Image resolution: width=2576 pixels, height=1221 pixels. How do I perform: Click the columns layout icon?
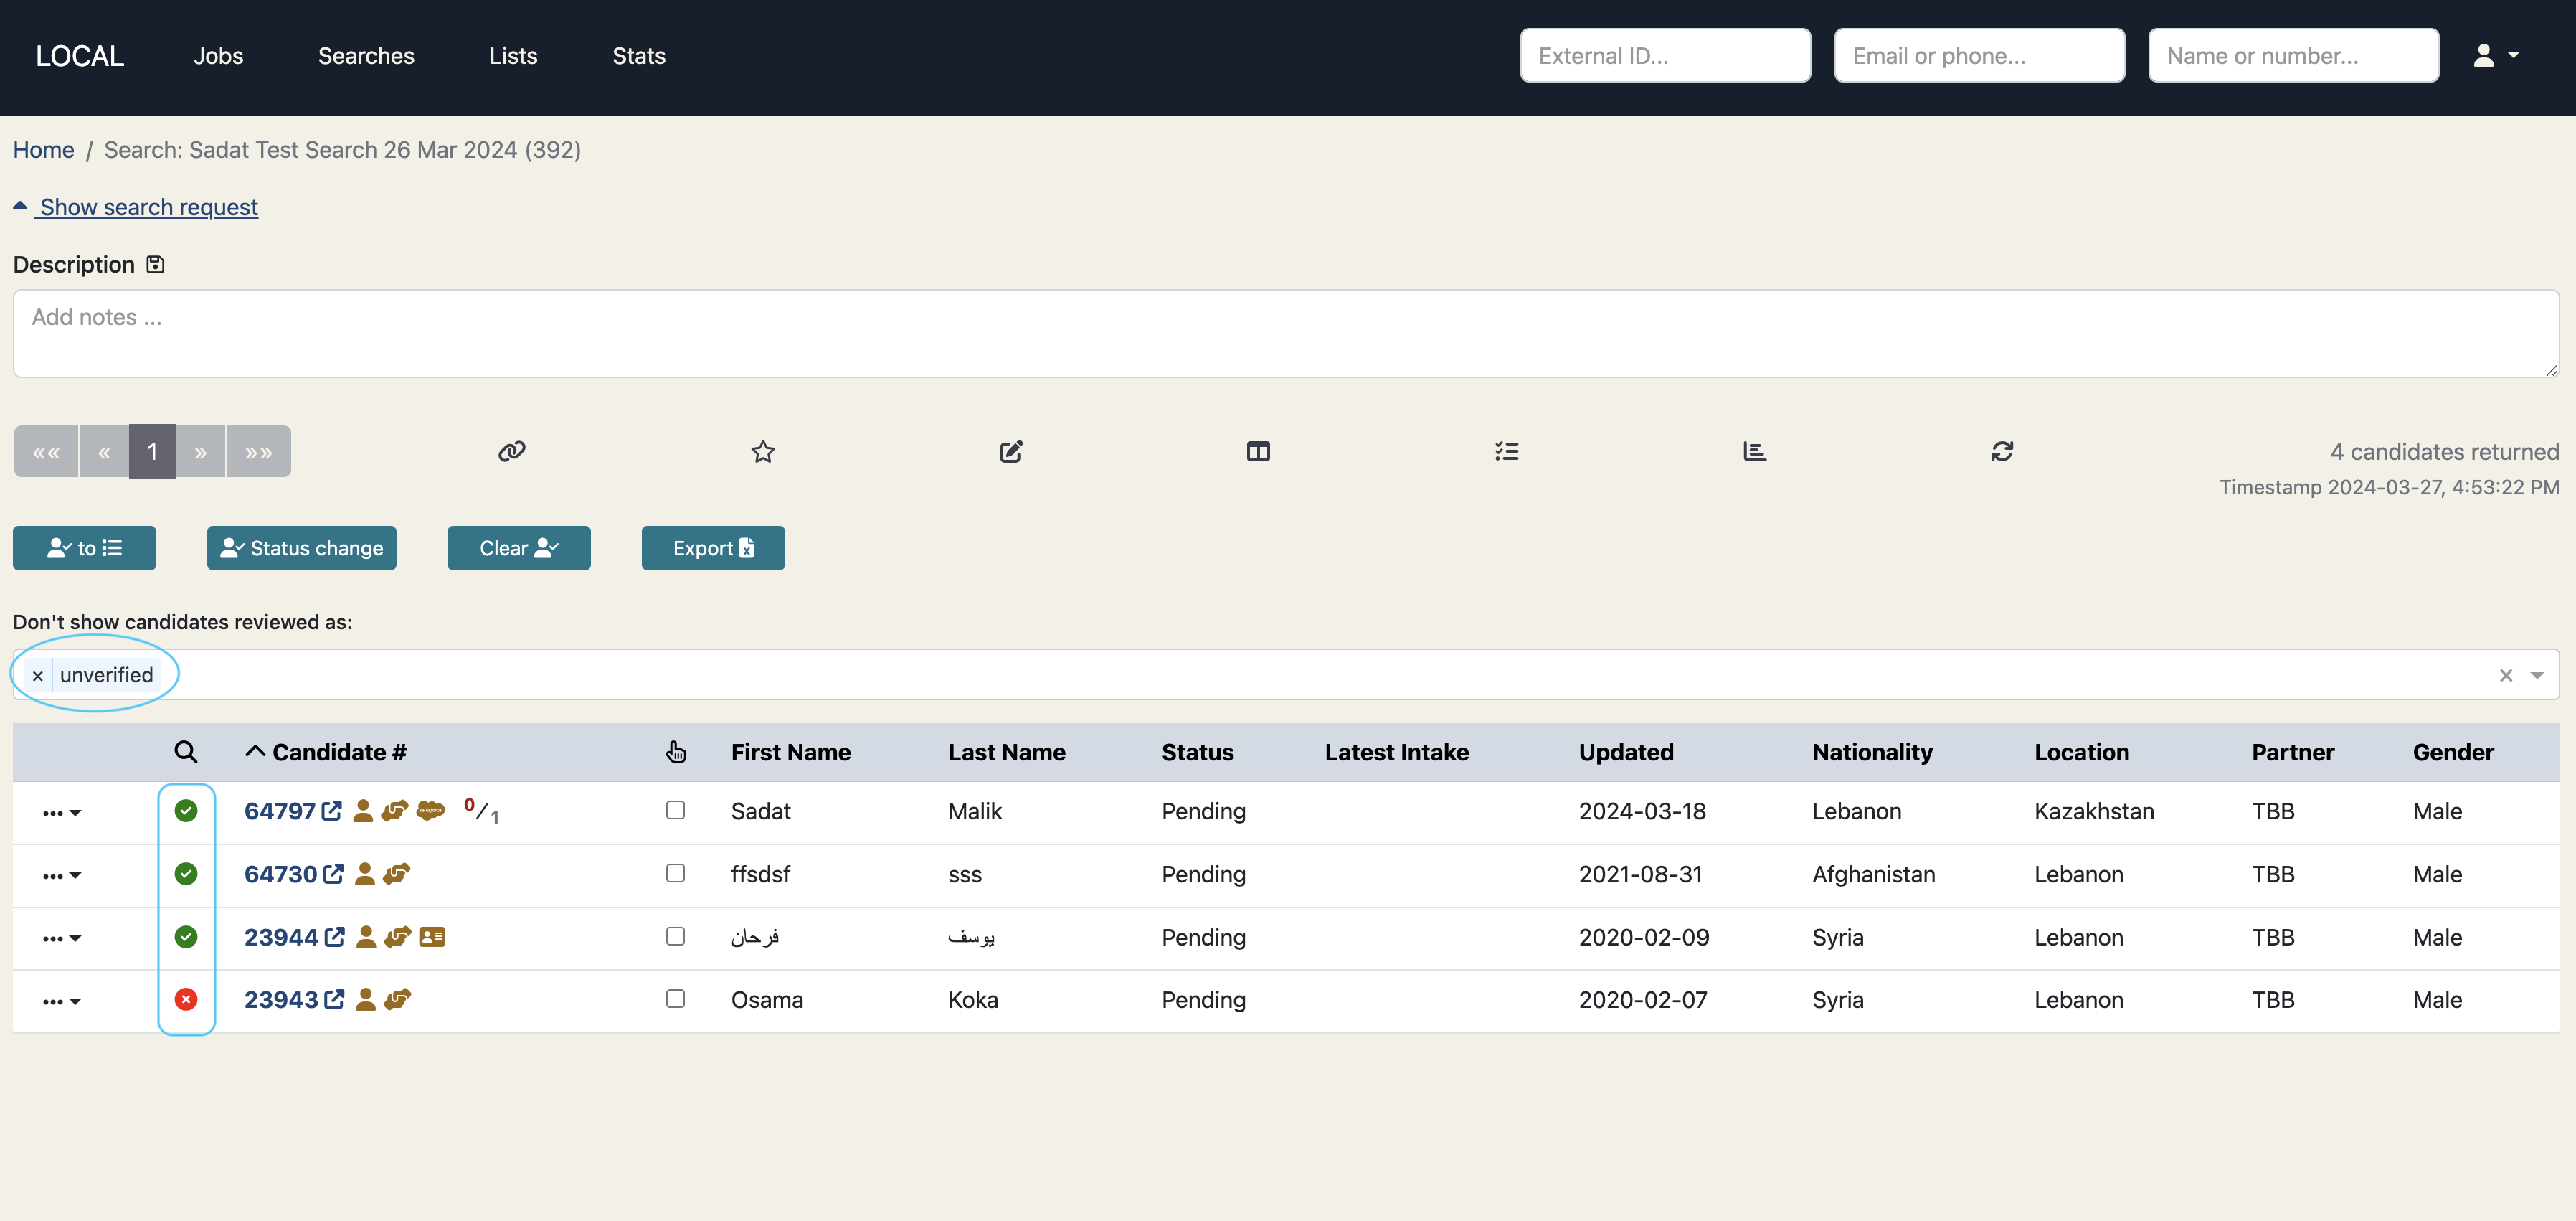point(1258,451)
